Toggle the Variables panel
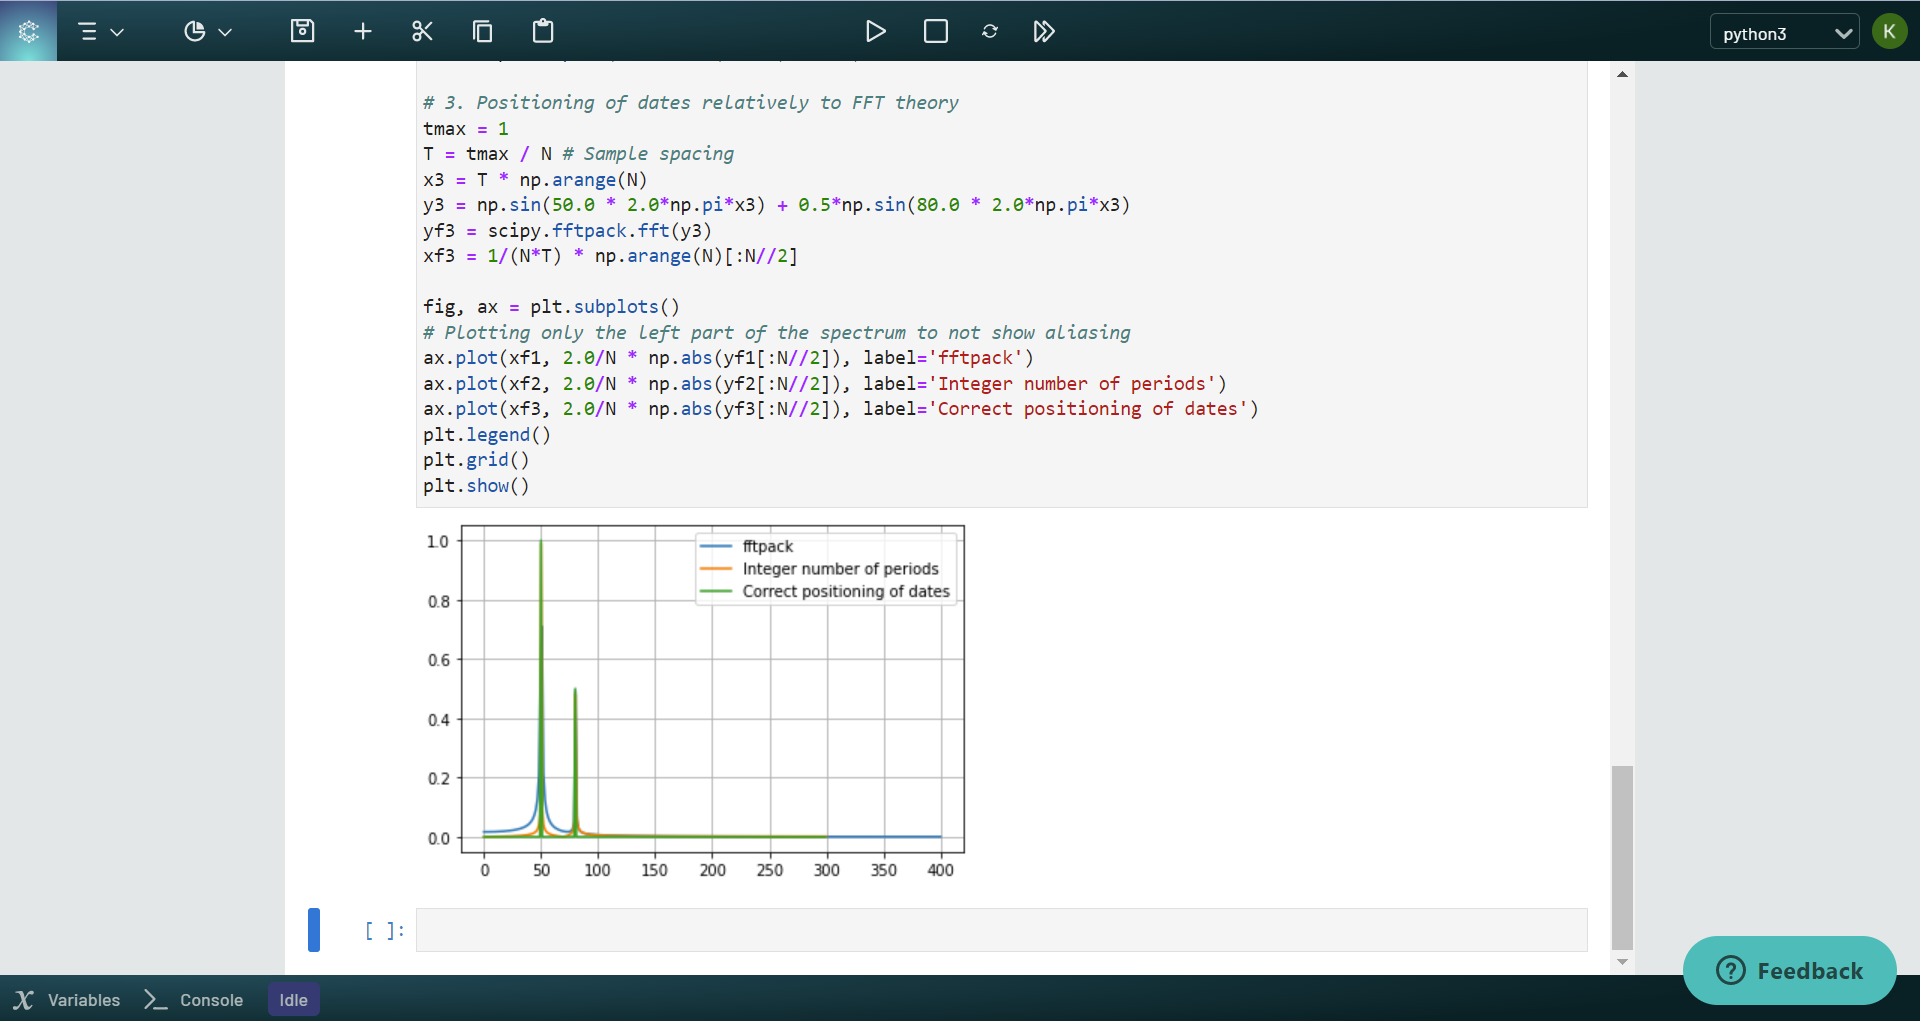Screen dimensions: 1920x1021 [x=66, y=999]
